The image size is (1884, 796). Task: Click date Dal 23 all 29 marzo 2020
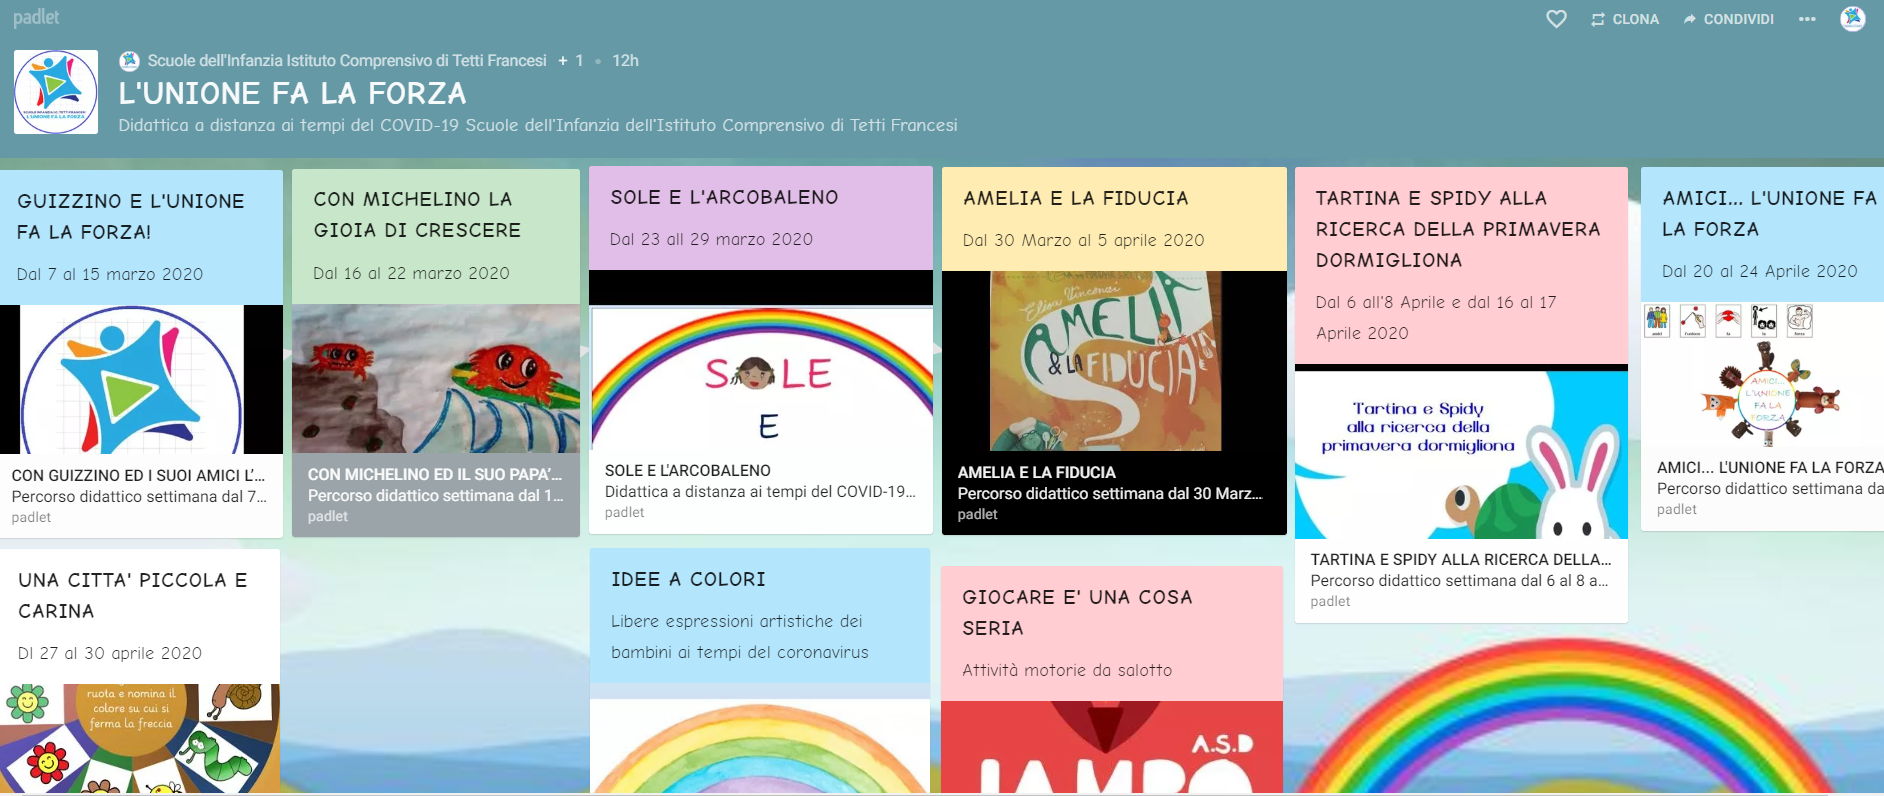(x=711, y=240)
